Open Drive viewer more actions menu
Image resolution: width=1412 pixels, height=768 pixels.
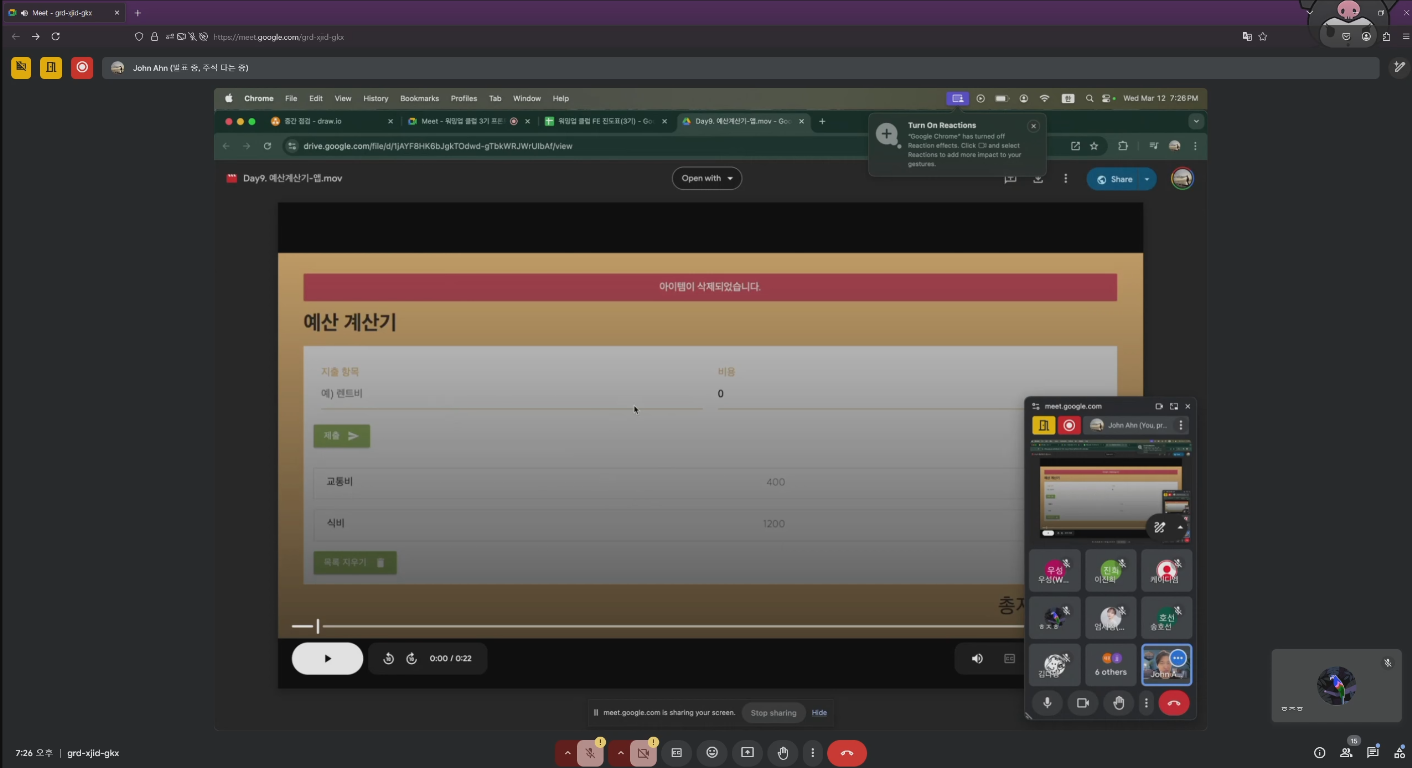pos(1066,179)
